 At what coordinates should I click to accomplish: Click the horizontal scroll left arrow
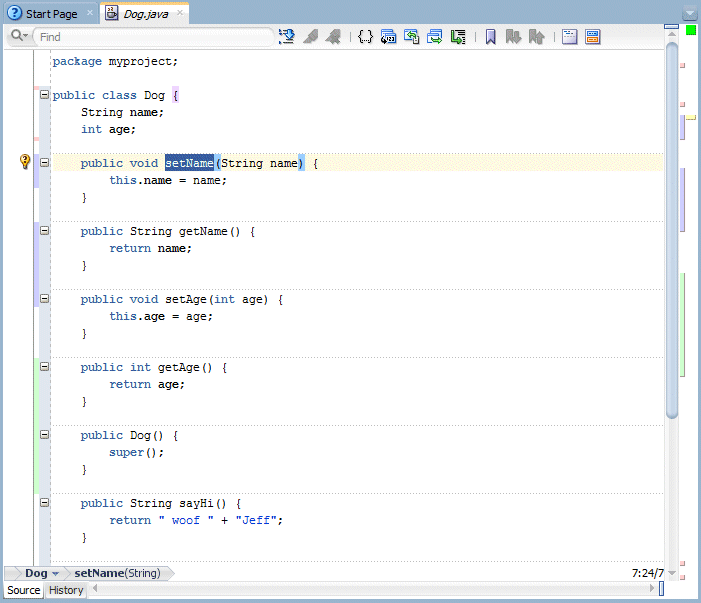click(x=95, y=589)
